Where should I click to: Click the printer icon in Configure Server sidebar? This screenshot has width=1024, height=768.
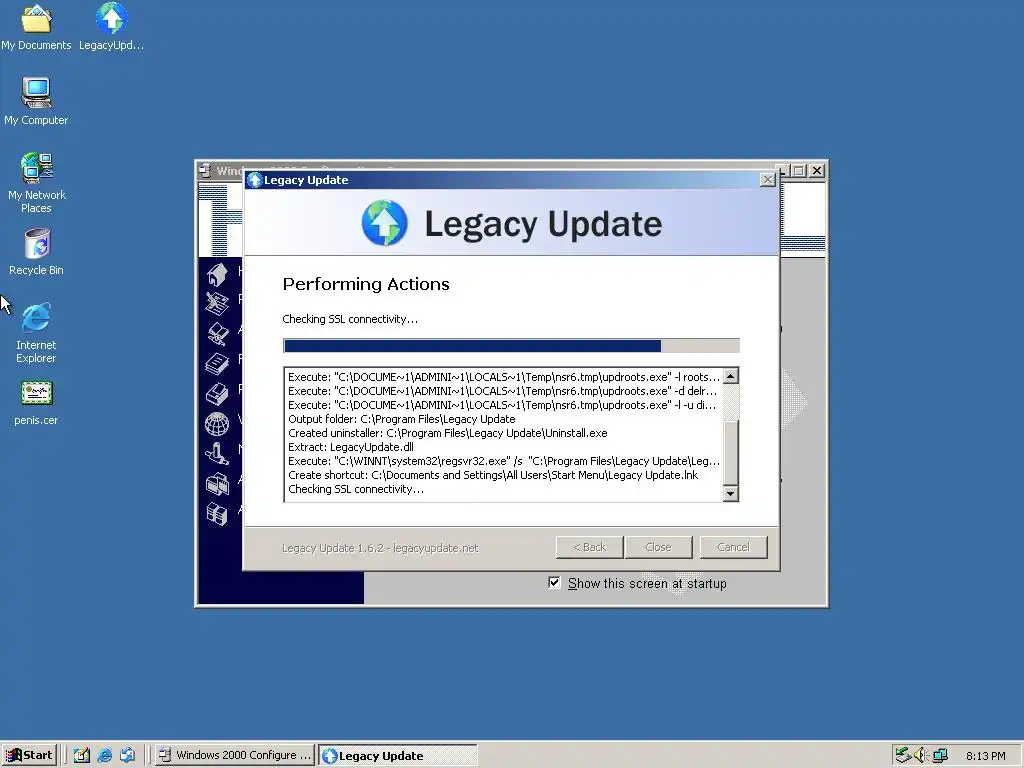[217, 394]
